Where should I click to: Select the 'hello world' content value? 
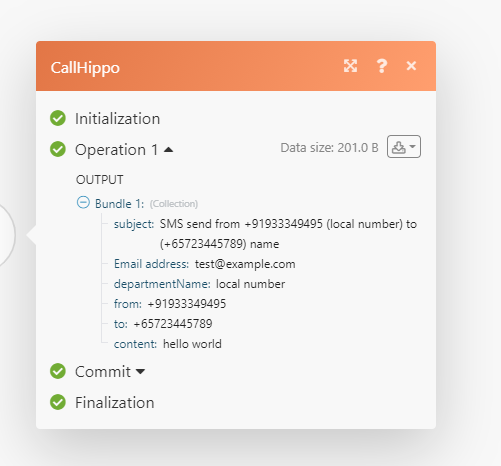[x=192, y=344]
